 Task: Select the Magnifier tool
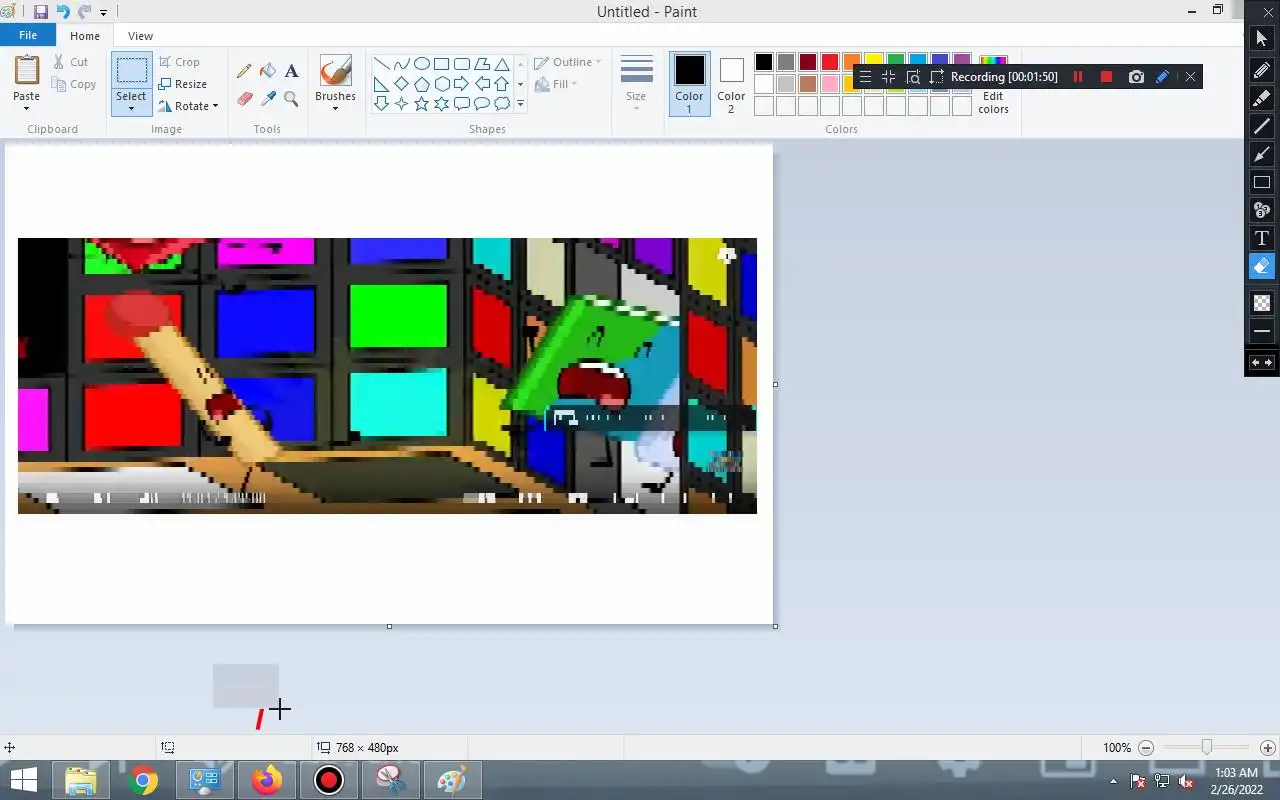291,98
